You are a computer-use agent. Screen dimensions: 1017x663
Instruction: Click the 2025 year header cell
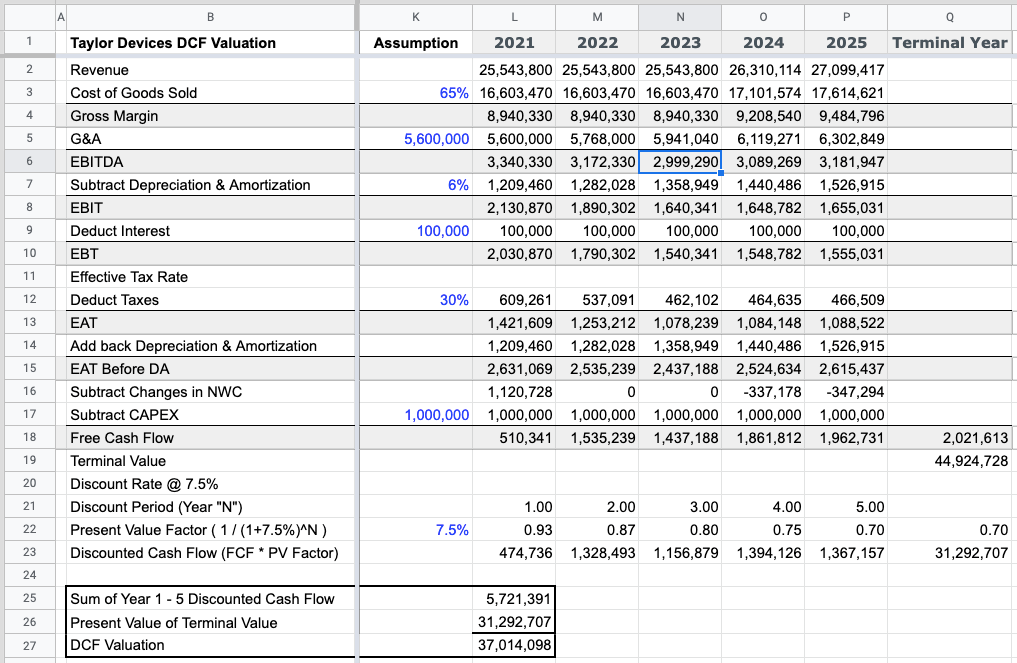pos(846,43)
